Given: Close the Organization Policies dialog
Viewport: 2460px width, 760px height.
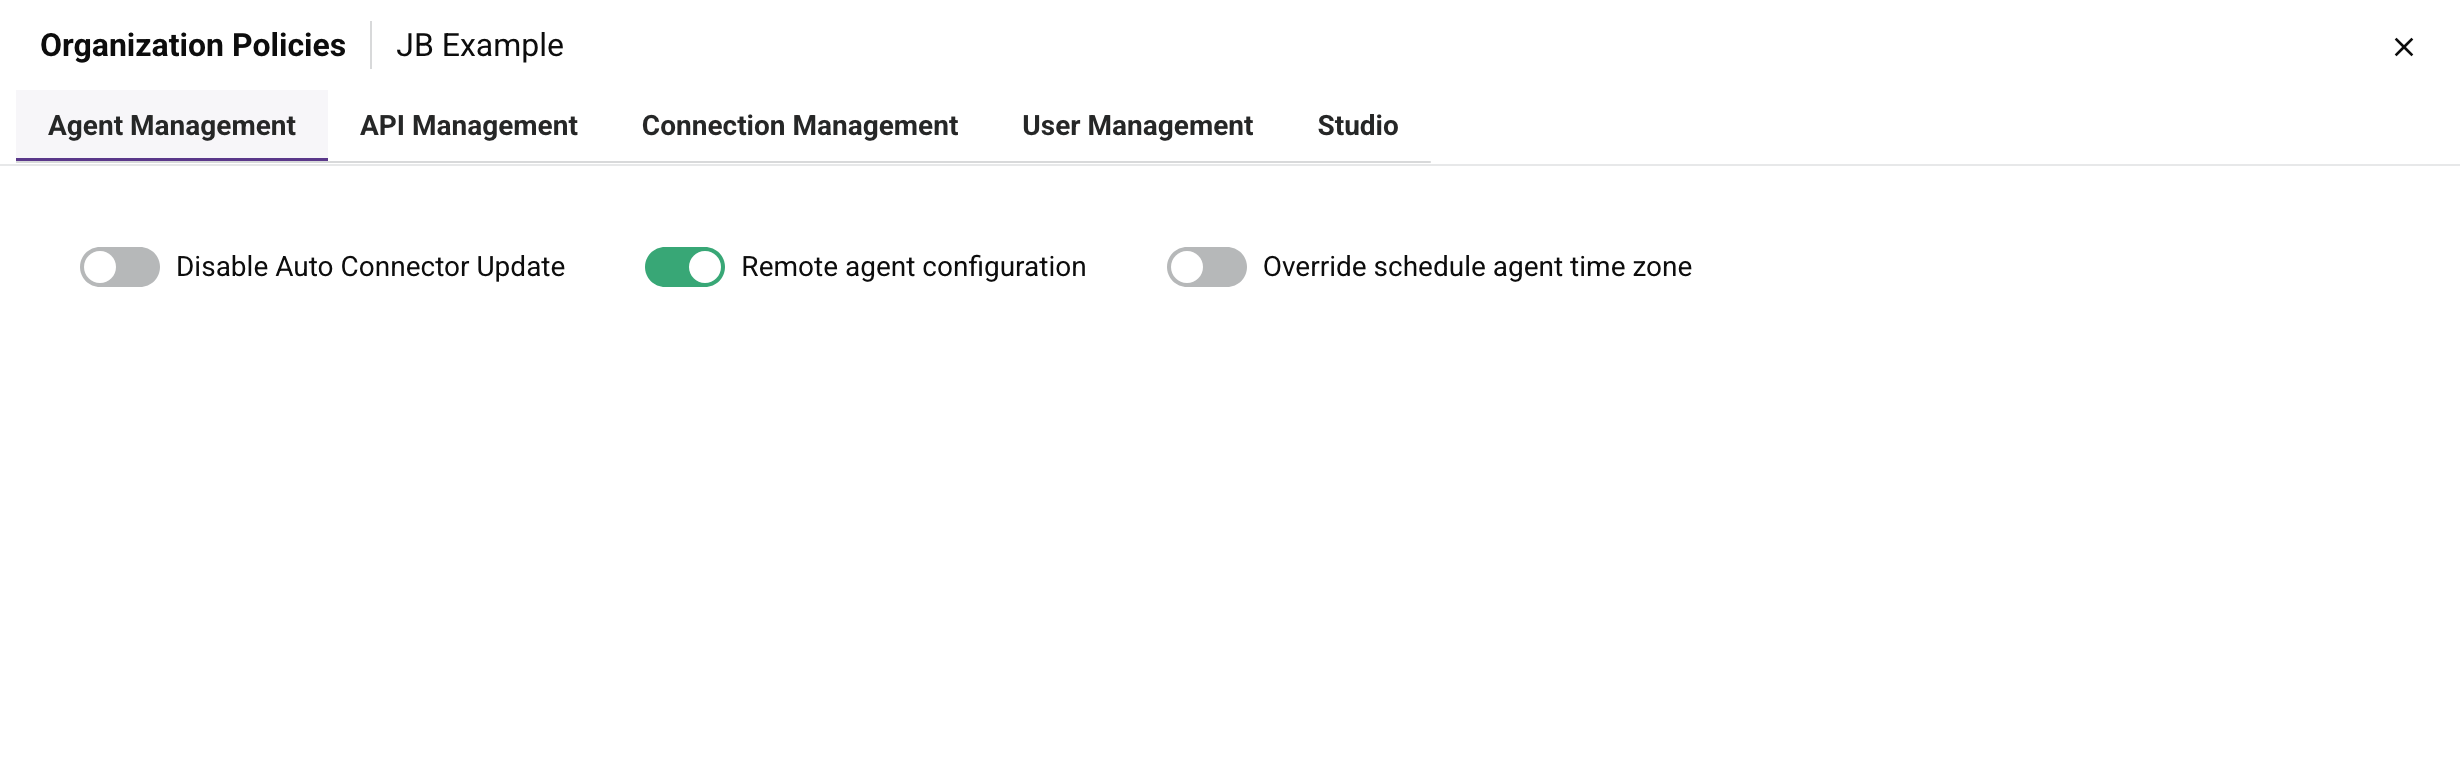Looking at the screenshot, I should click(2403, 46).
